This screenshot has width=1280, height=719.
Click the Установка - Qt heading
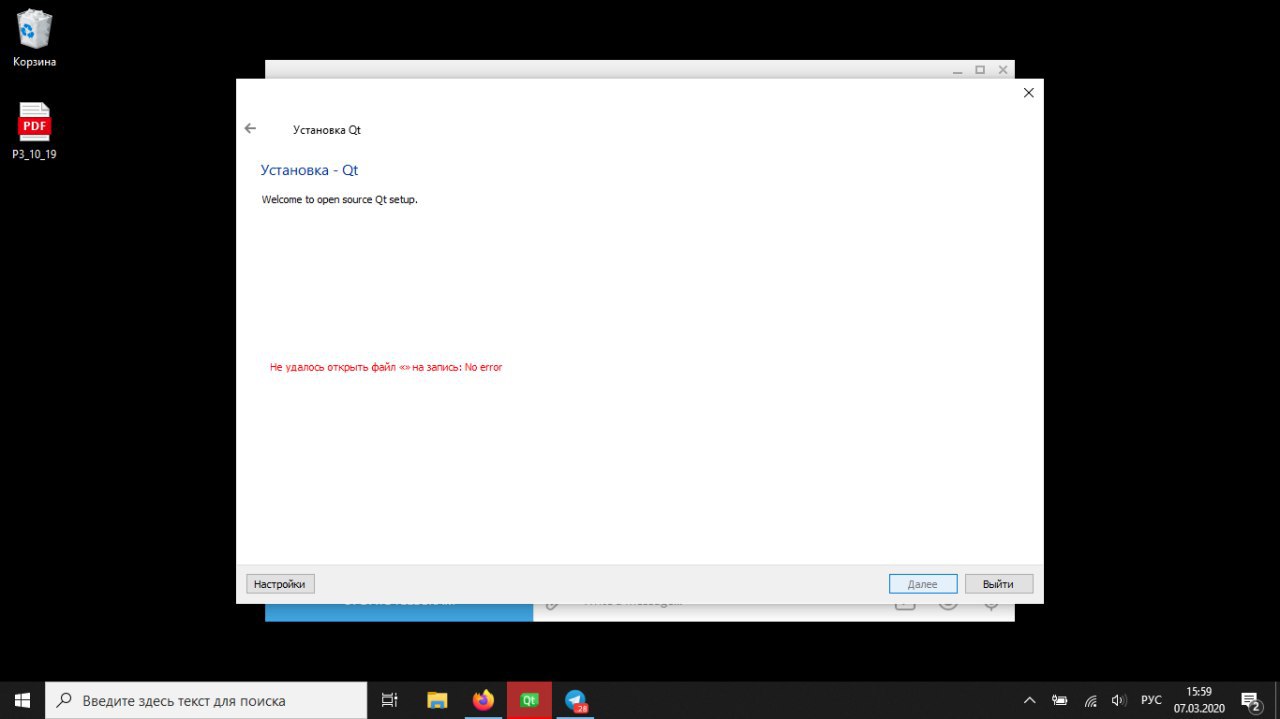[x=309, y=170]
